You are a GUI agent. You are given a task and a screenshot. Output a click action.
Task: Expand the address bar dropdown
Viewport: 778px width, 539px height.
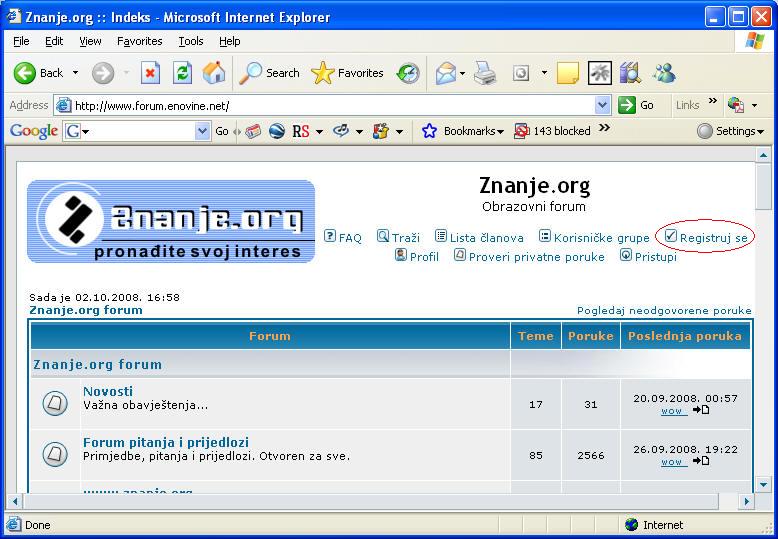pos(602,105)
